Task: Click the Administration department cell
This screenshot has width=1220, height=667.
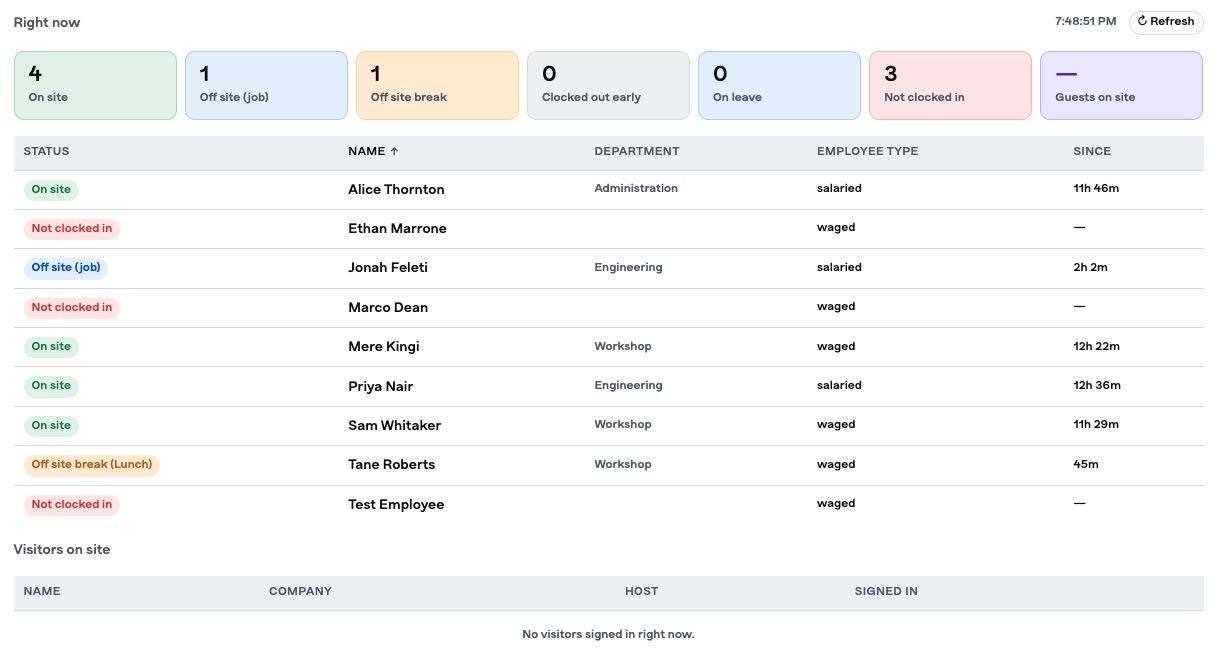Action: pyautogui.click(x=636, y=188)
